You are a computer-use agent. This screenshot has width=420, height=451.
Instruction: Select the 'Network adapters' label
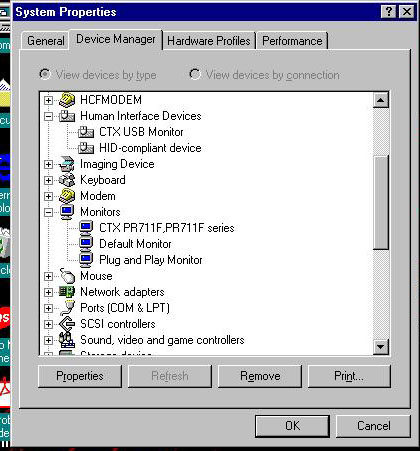pyautogui.click(x=122, y=292)
